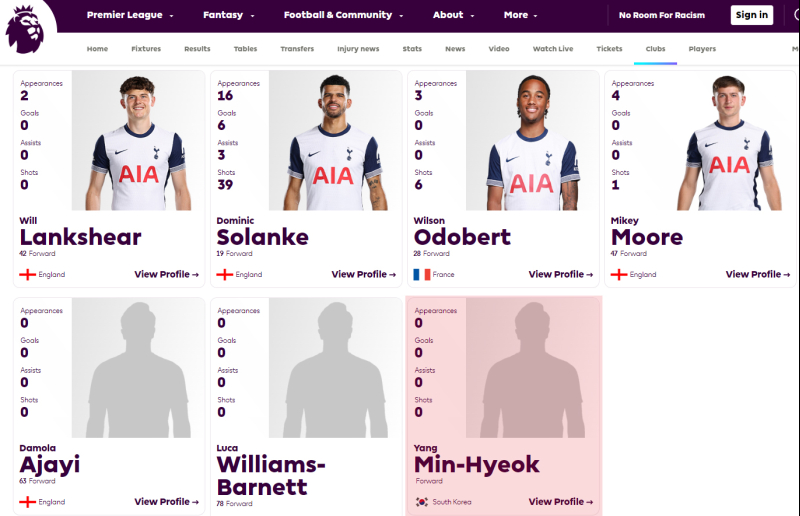Click the England flag on Lankshear card

pyautogui.click(x=28, y=275)
